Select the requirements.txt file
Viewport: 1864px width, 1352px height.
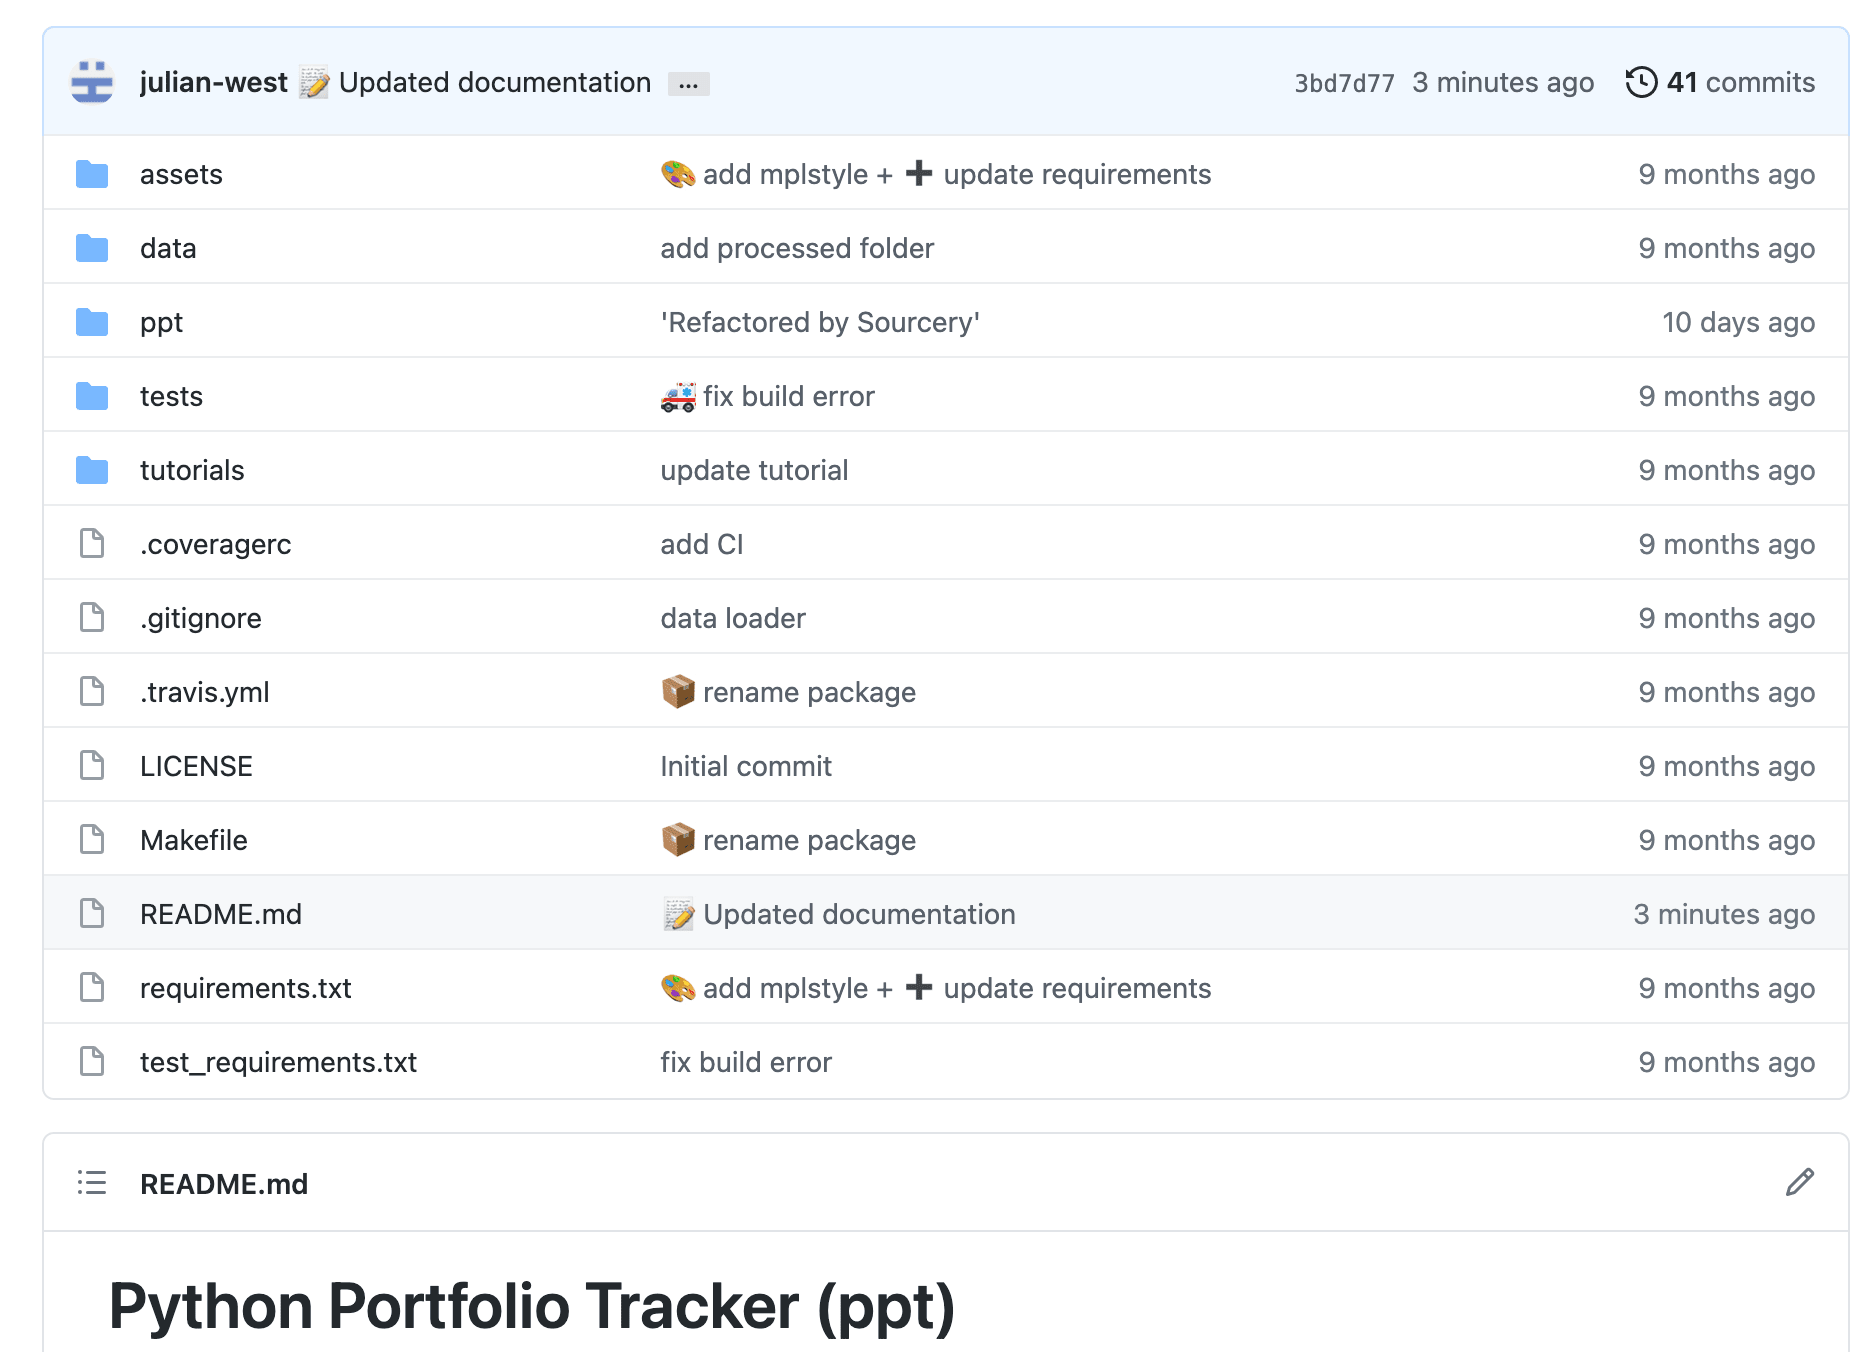pyautogui.click(x=245, y=987)
